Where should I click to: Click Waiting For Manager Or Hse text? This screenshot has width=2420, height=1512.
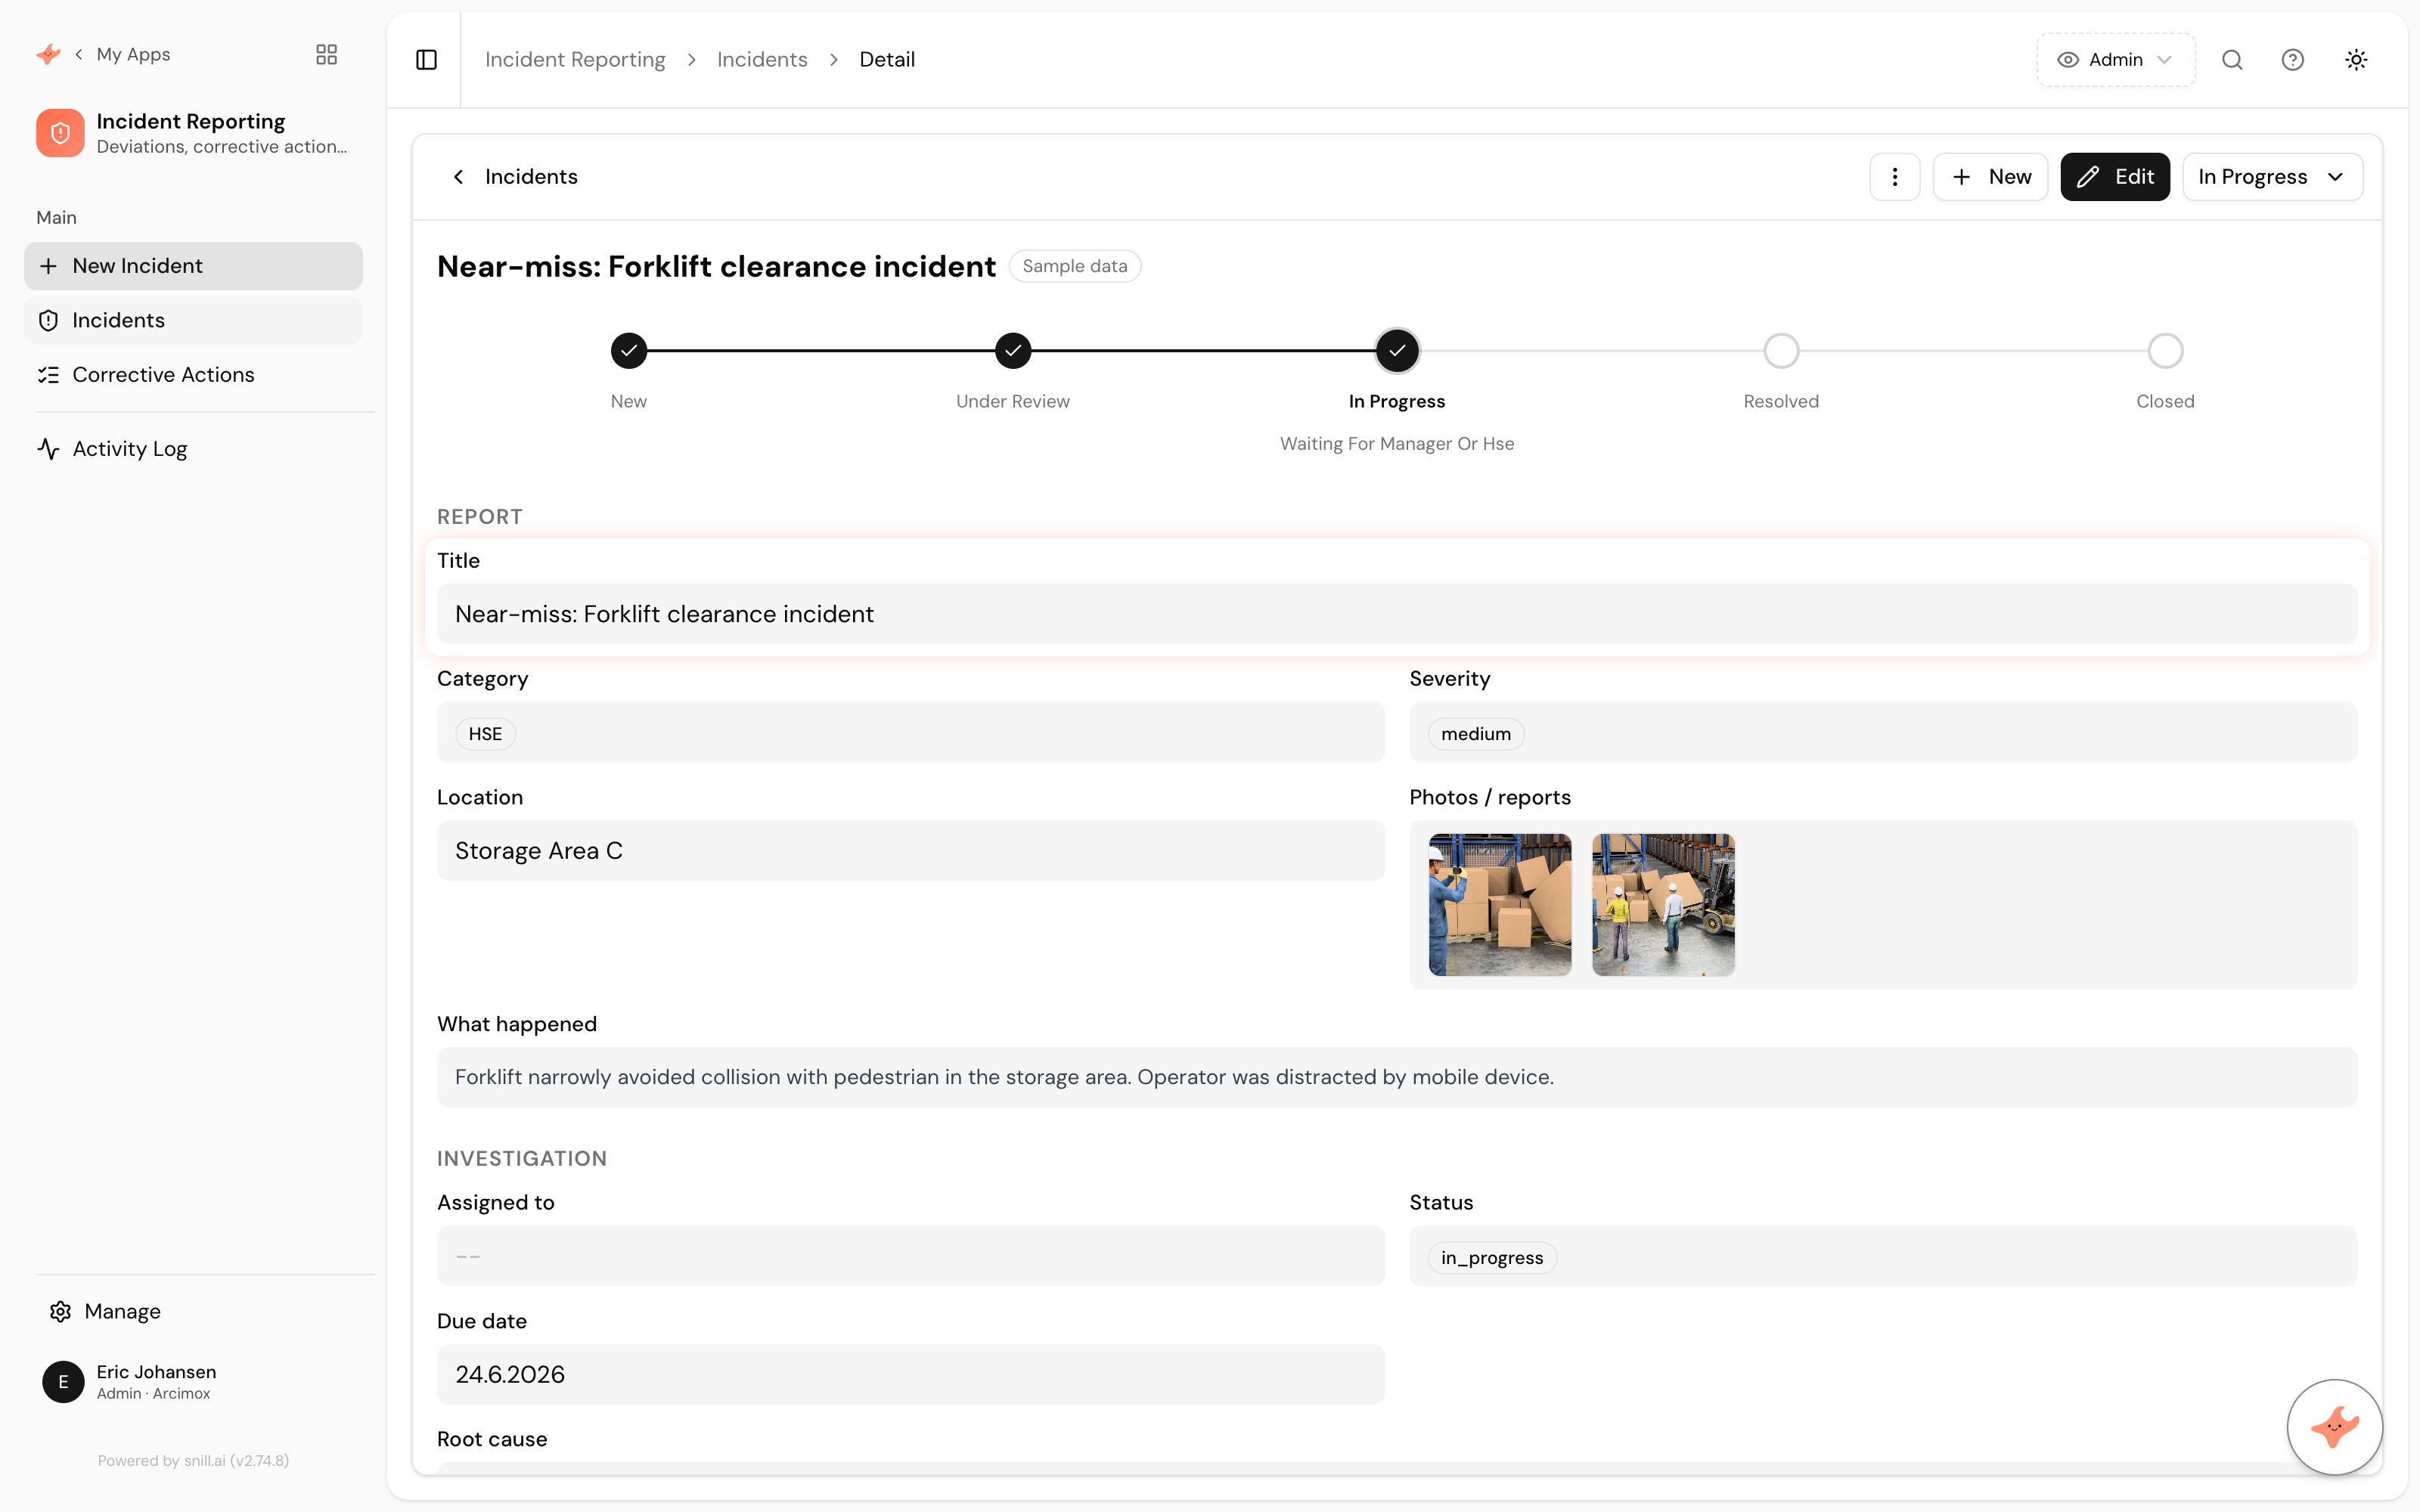click(x=1397, y=444)
